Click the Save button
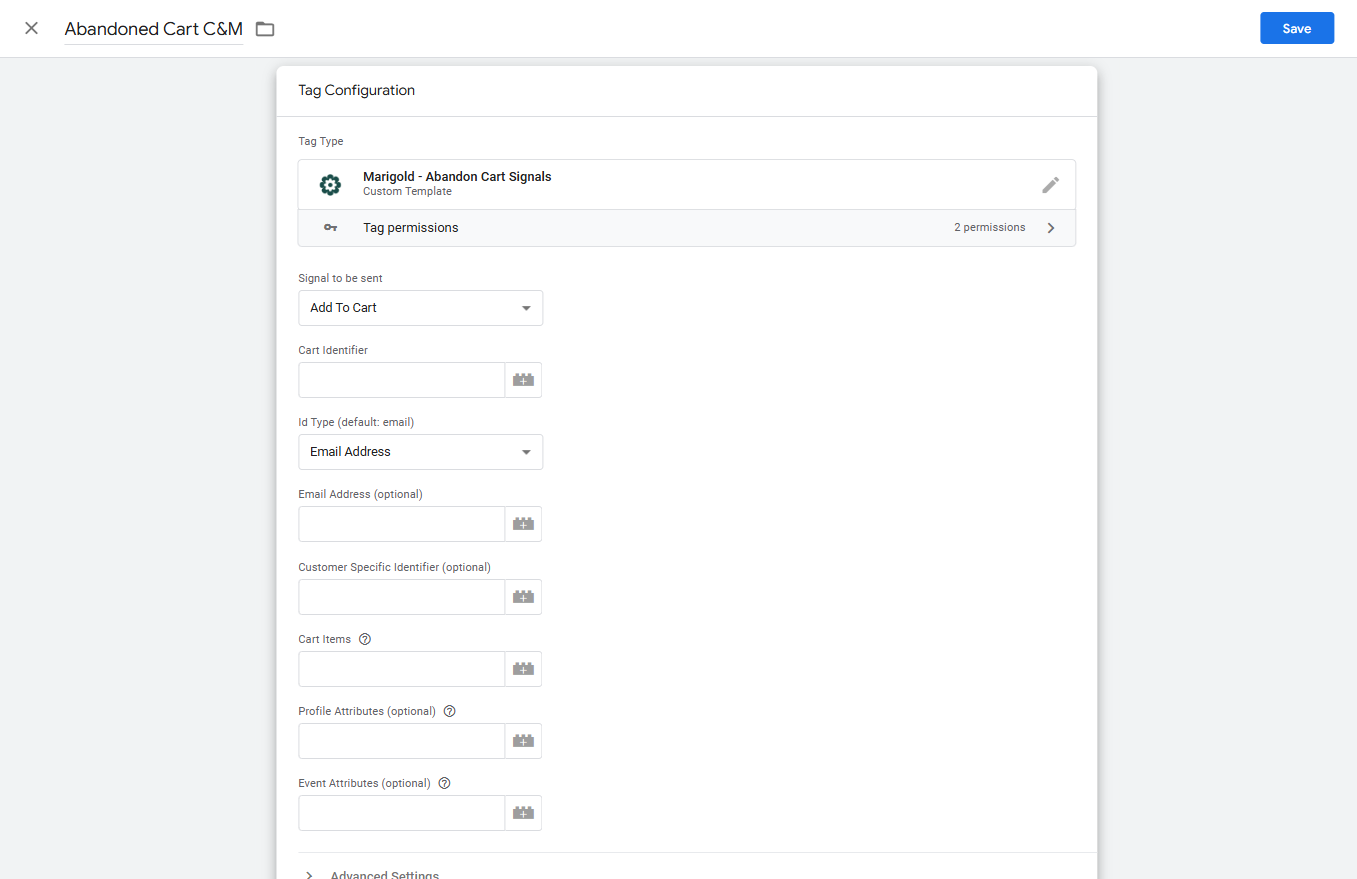Viewport: 1357px width, 879px height. [x=1296, y=28]
